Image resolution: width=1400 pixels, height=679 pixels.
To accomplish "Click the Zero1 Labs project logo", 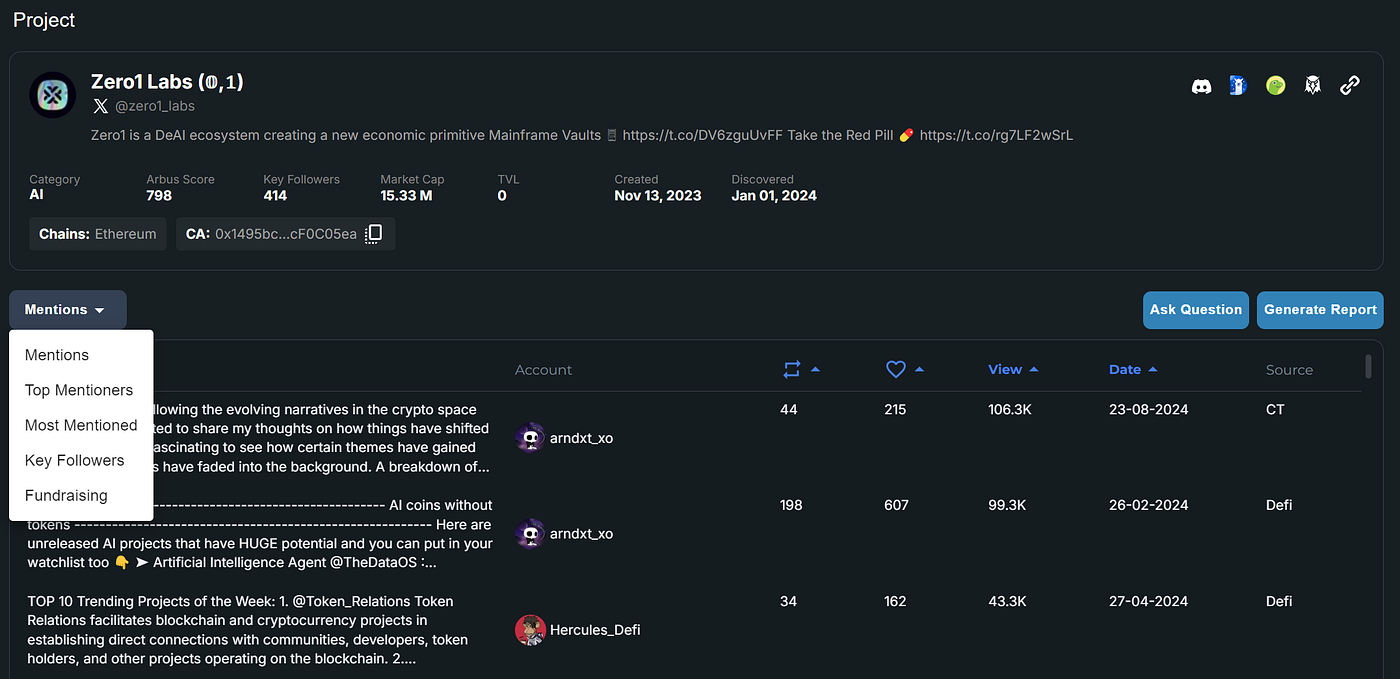I will [53, 95].
